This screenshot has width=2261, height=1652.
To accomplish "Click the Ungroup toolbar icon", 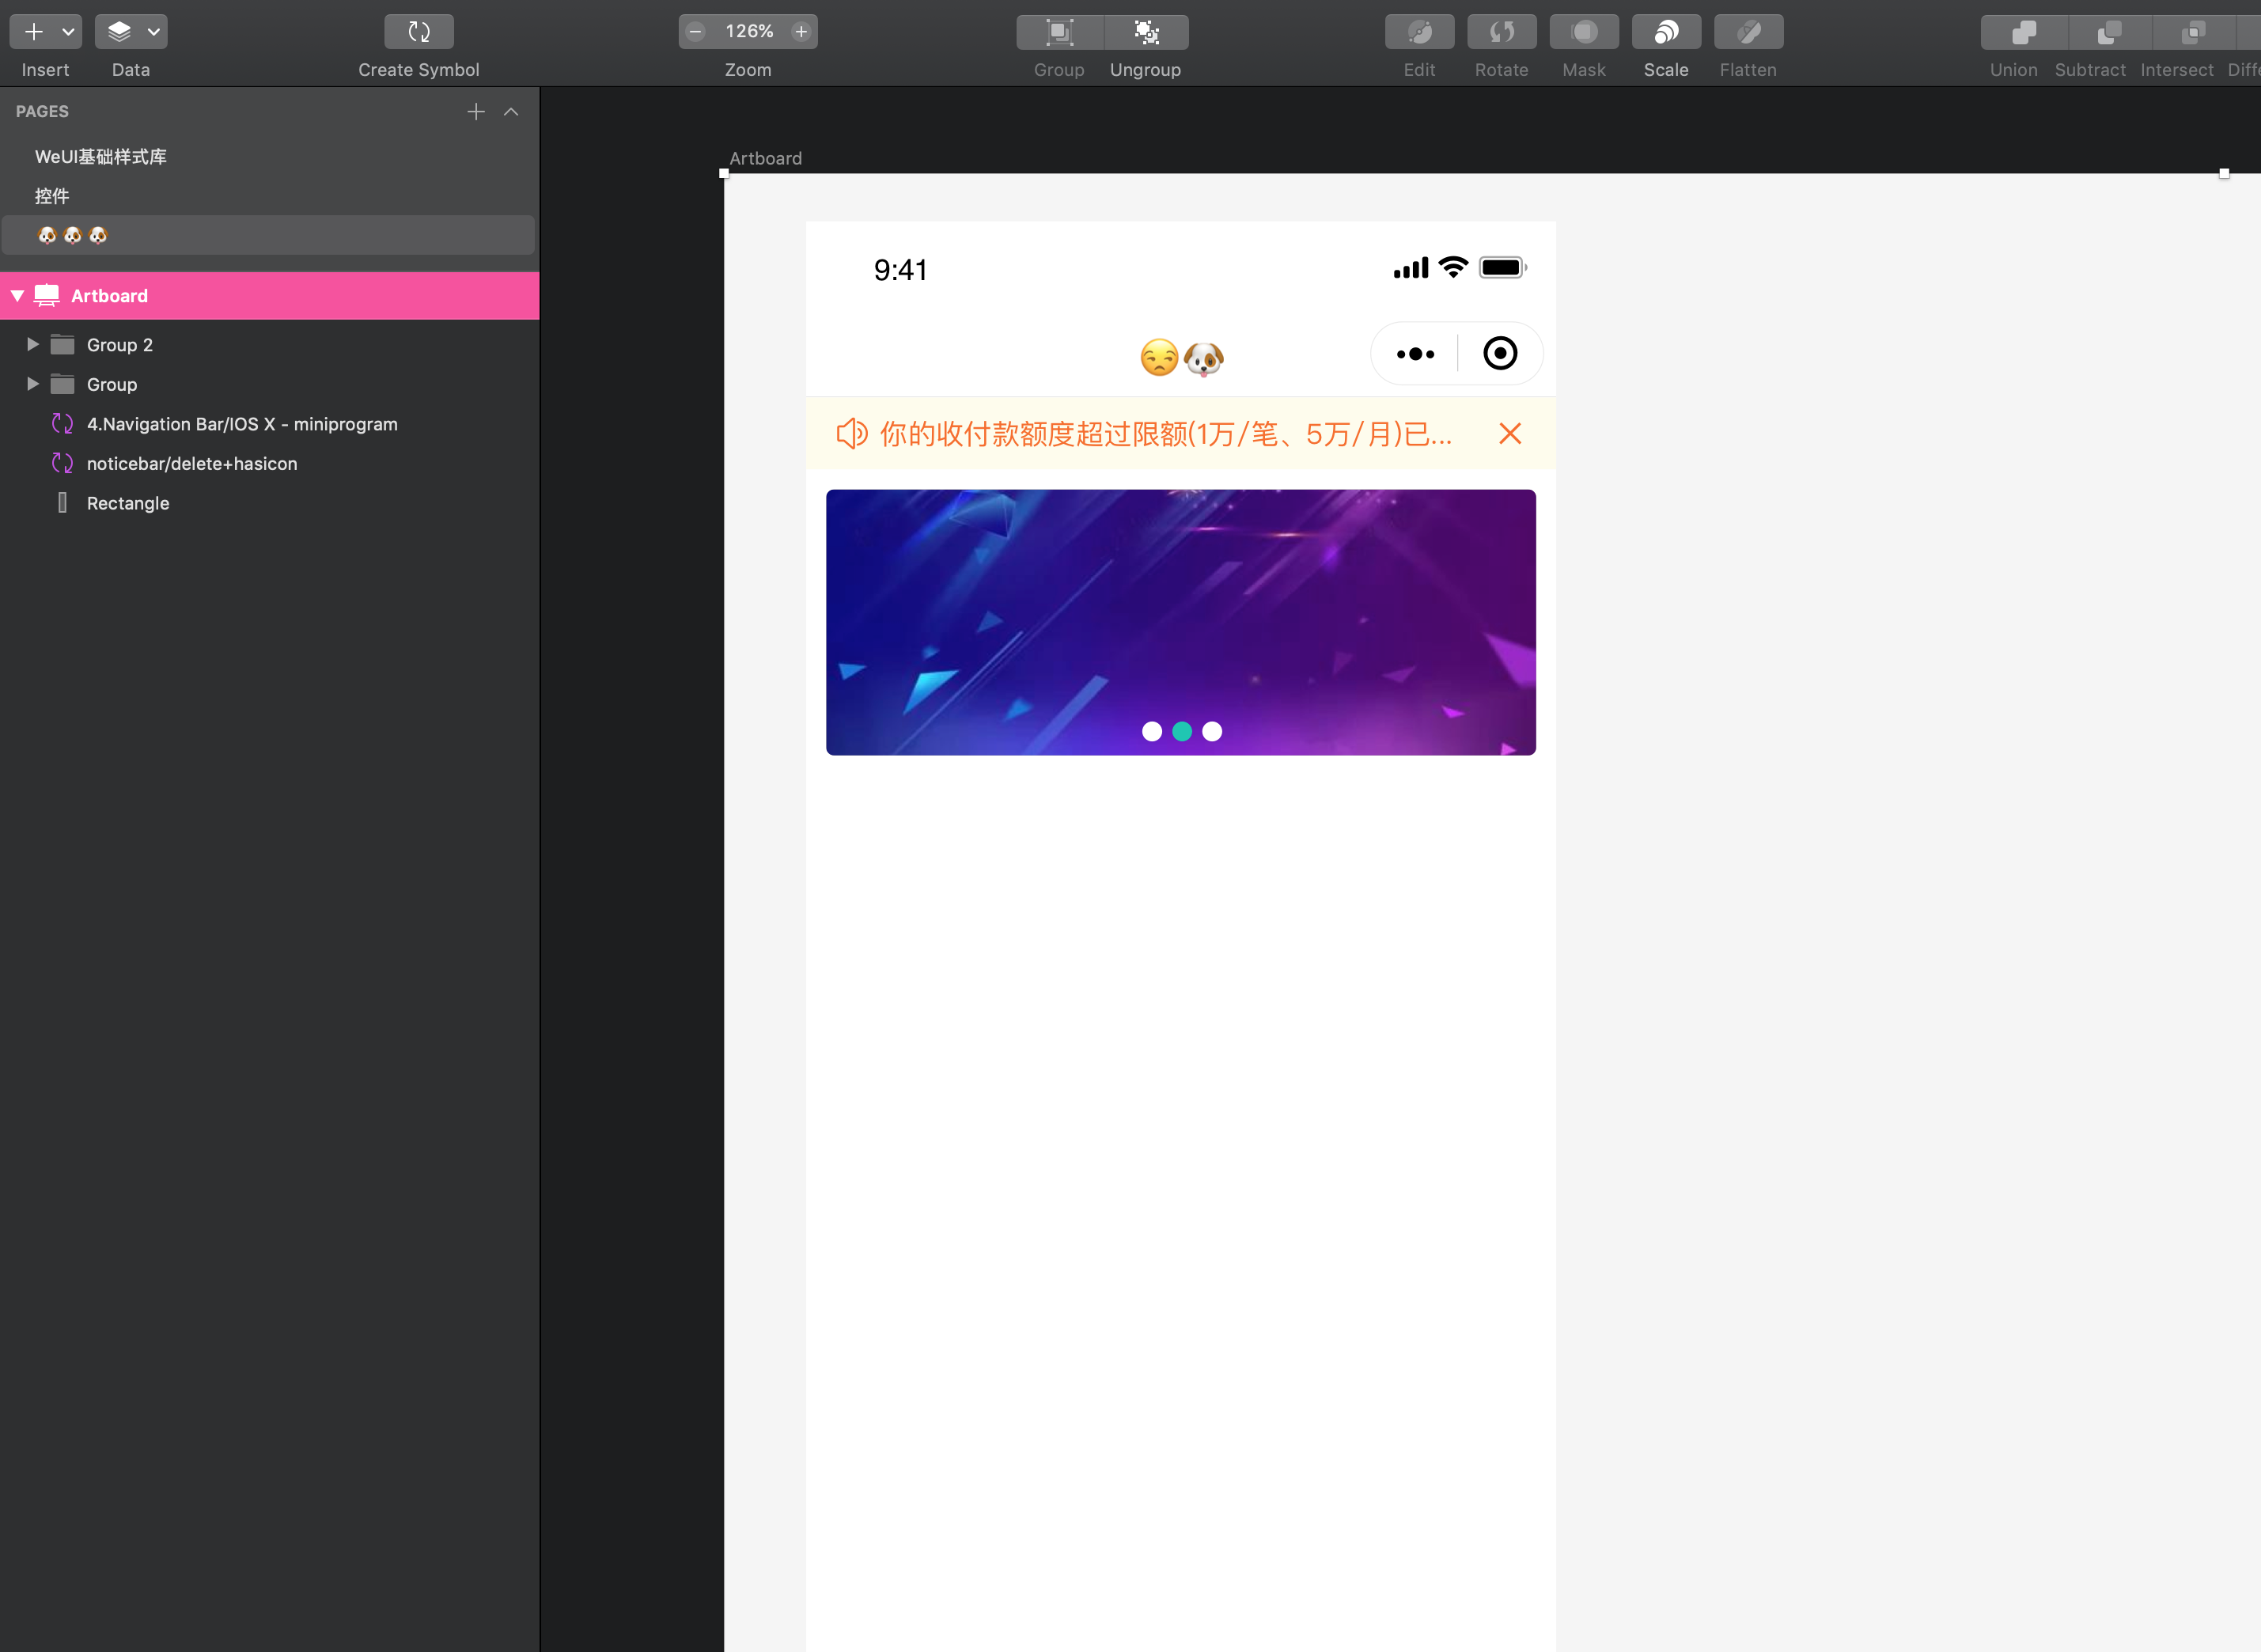I will [x=1147, y=32].
